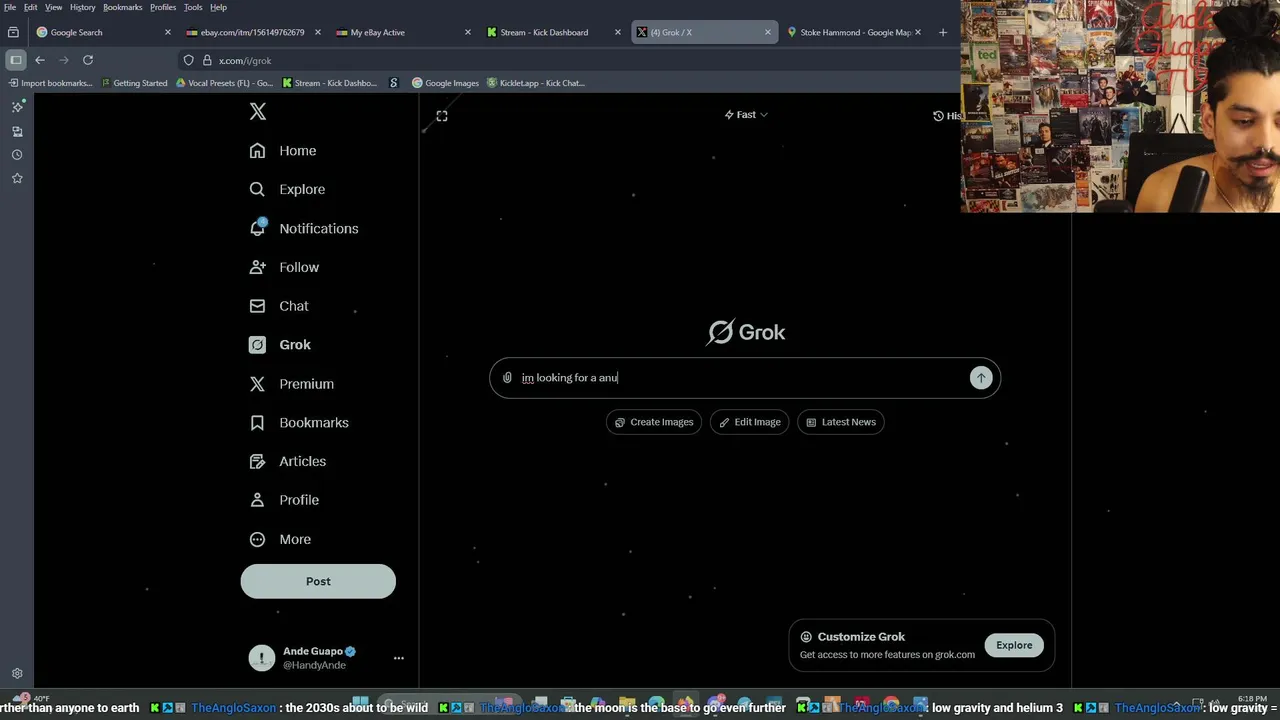The image size is (1280, 720).
Task: Open account menu three dots for Ande Guapo
Action: (x=398, y=658)
